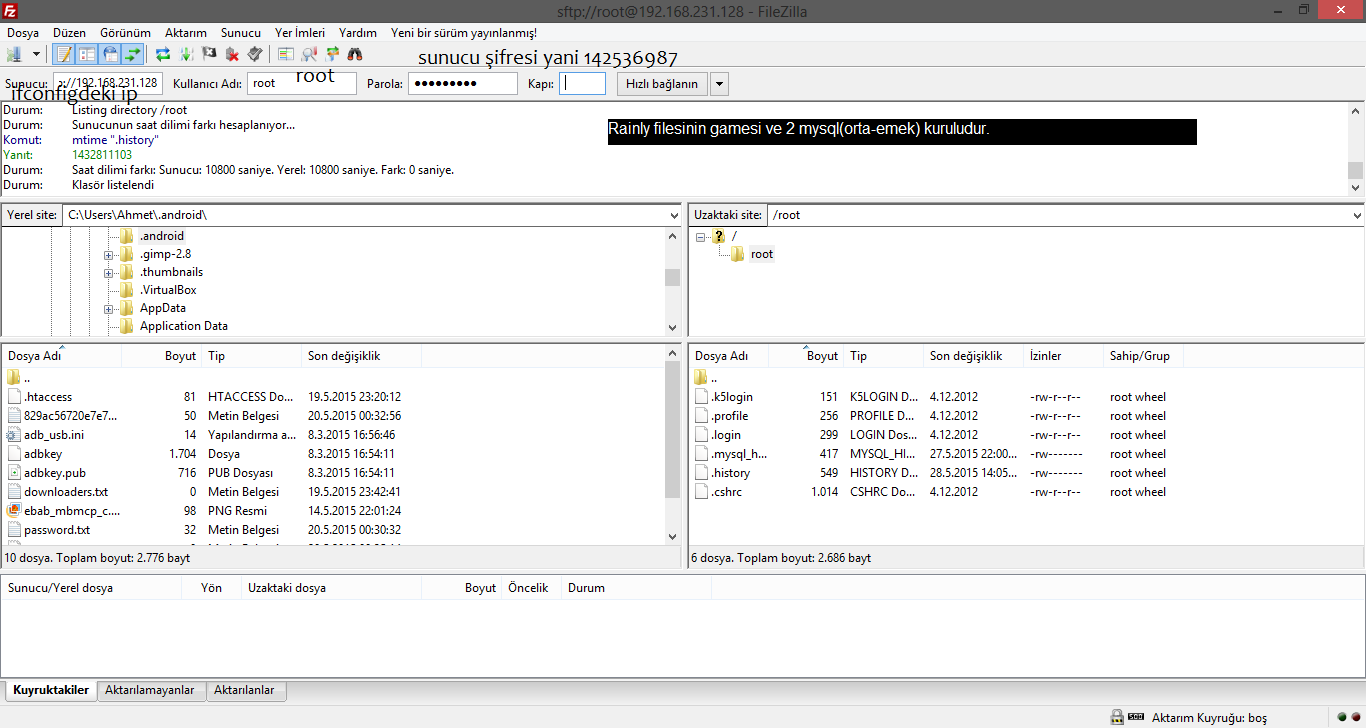Open the Aktarım menu

186,33
